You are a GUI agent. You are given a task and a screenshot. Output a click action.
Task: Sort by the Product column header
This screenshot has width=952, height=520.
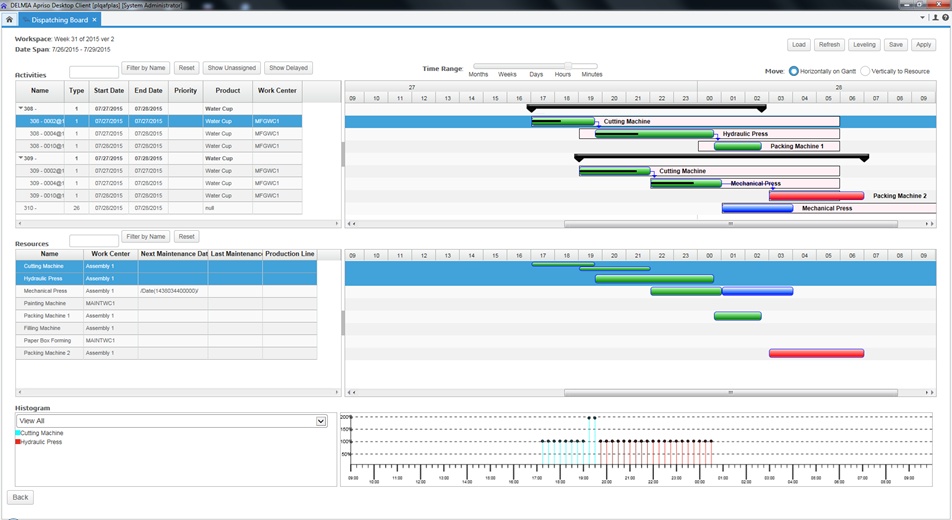(x=228, y=91)
